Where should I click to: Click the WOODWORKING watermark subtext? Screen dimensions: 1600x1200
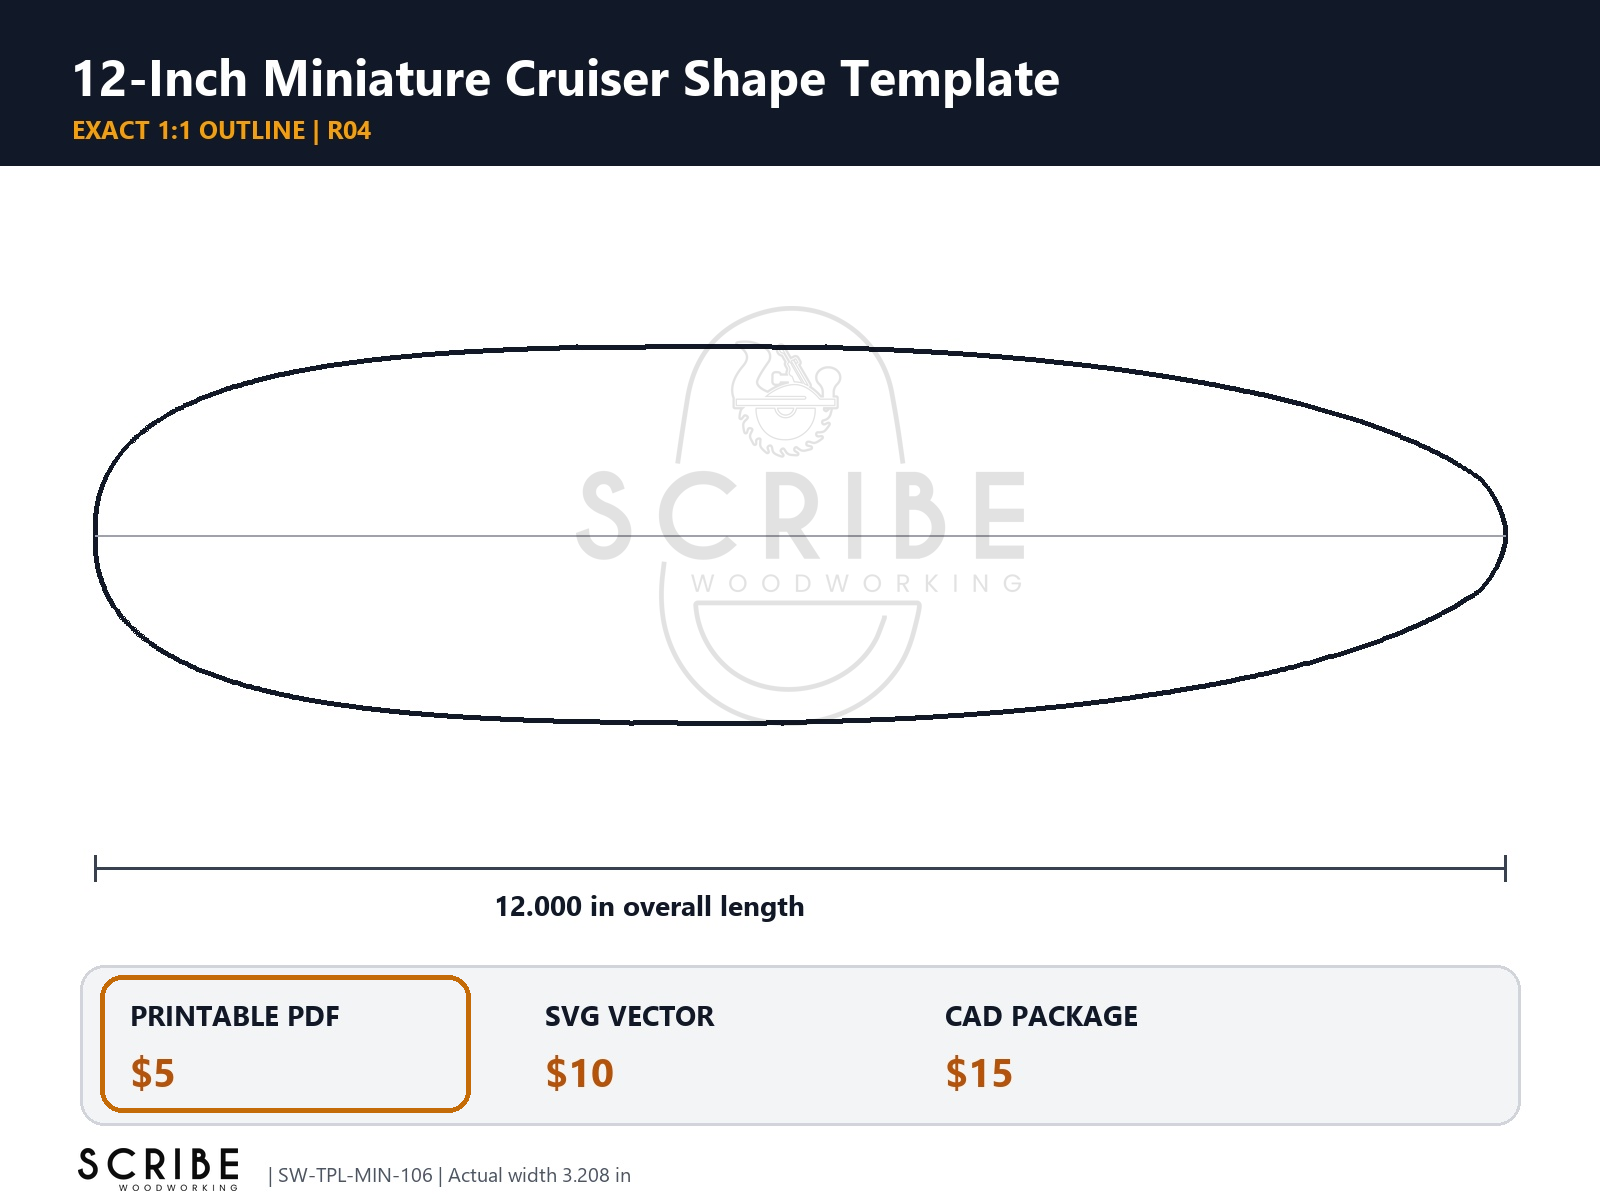point(858,583)
